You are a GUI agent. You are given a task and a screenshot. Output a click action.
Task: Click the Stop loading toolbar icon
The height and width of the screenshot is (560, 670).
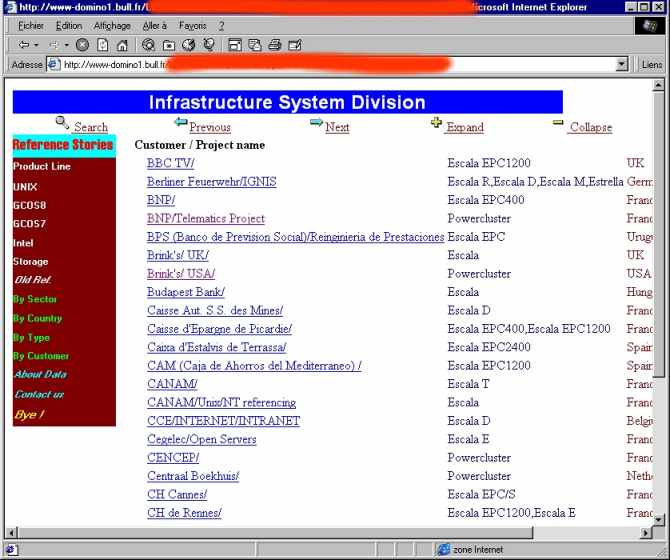pos(82,44)
